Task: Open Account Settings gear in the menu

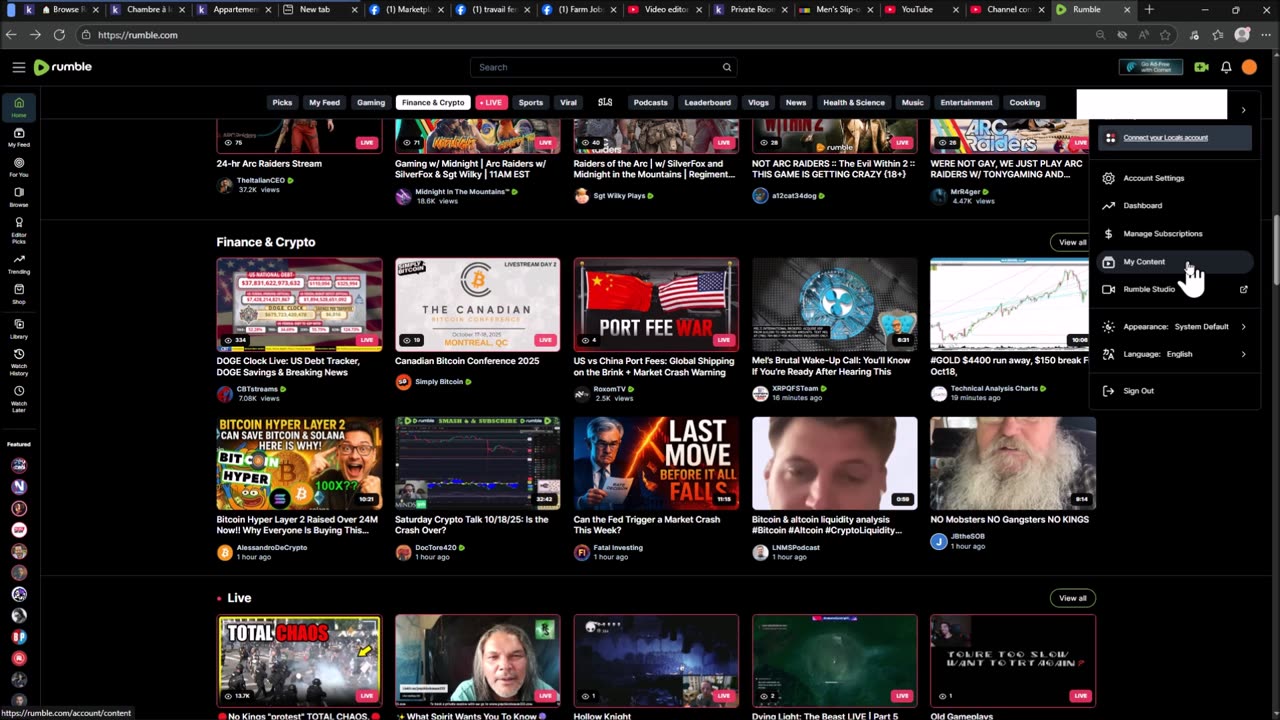Action: [x=1108, y=178]
